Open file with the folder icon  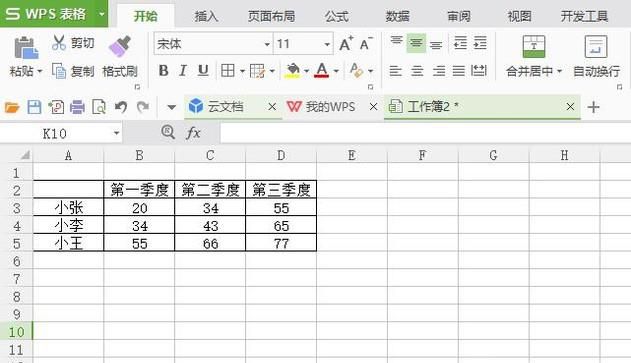click(x=12, y=107)
